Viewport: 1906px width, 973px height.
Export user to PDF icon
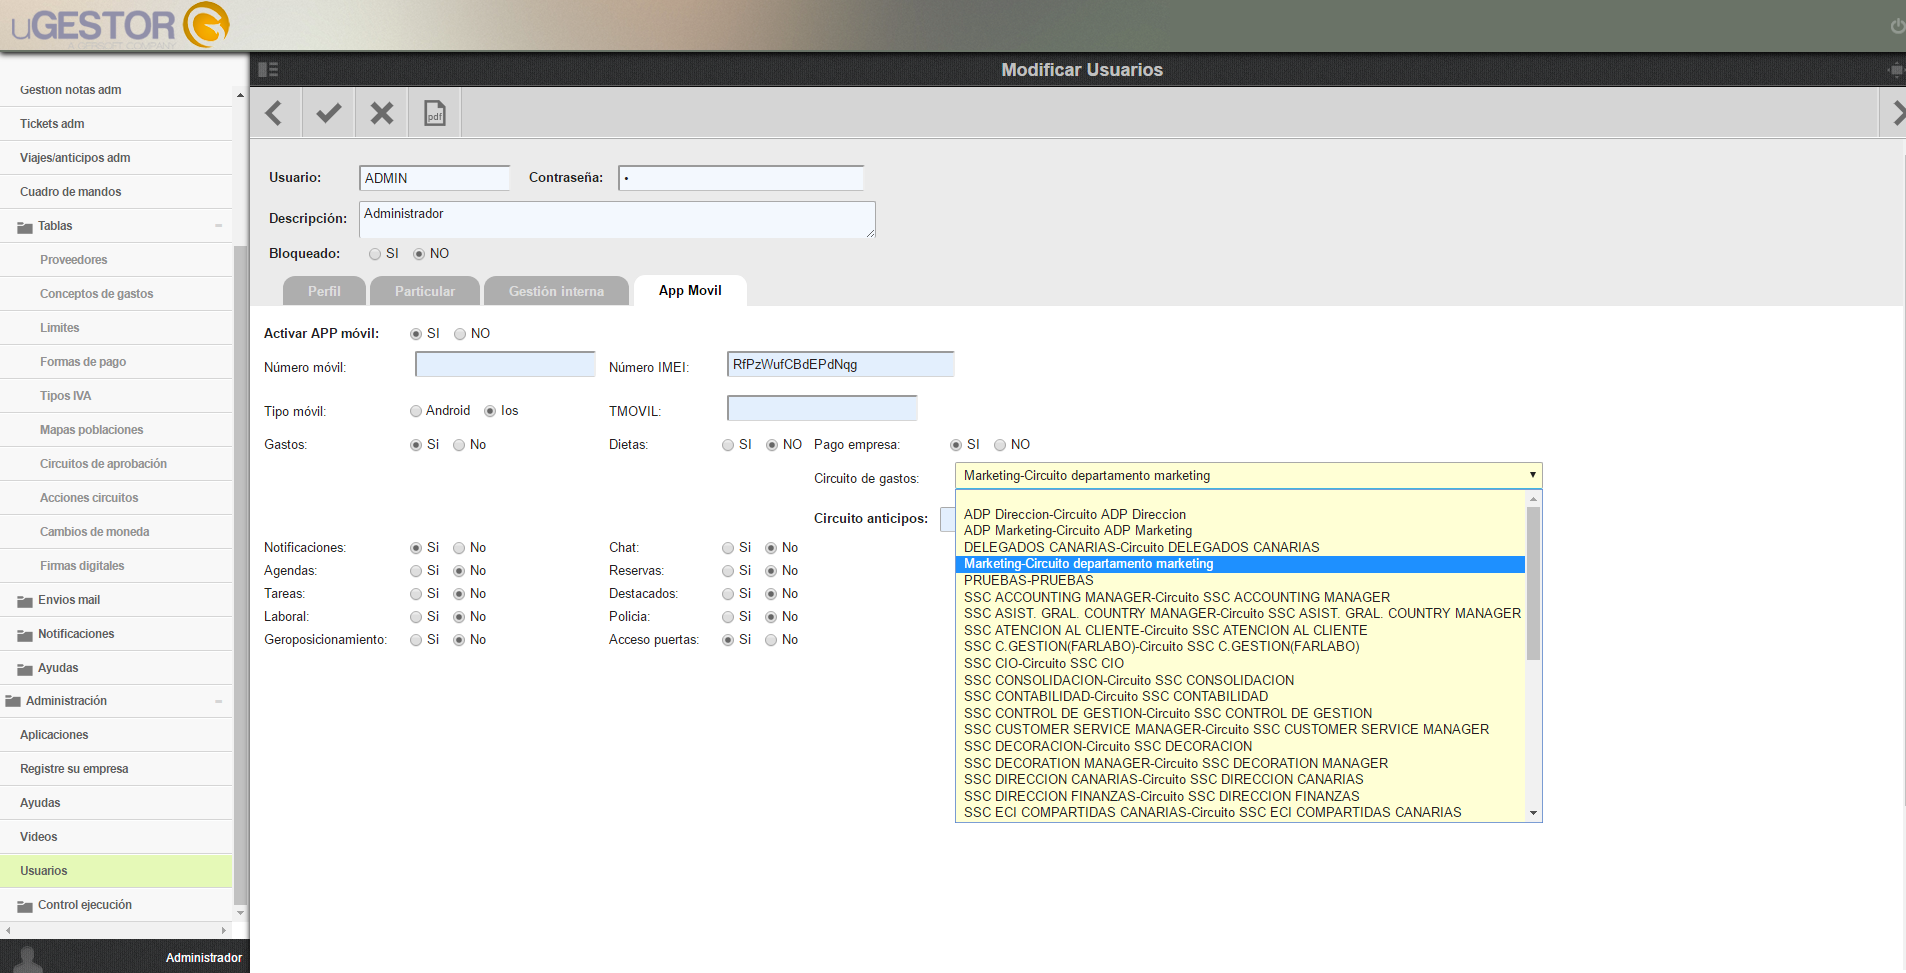click(x=435, y=113)
